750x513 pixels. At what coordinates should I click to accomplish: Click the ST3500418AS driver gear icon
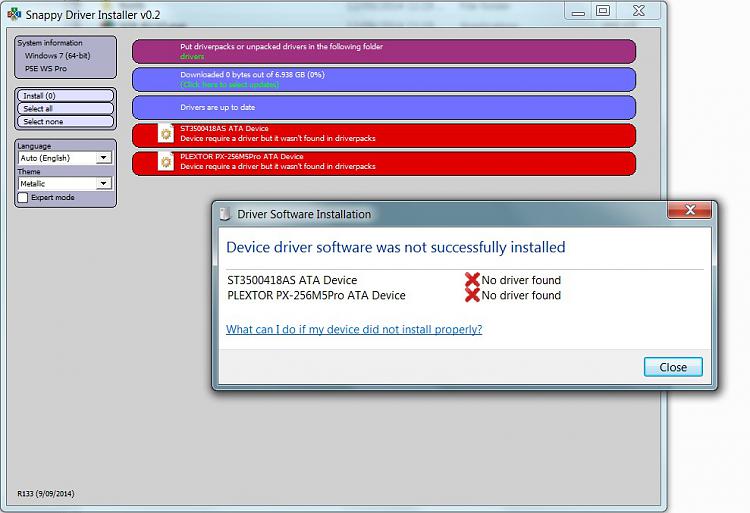(x=165, y=134)
